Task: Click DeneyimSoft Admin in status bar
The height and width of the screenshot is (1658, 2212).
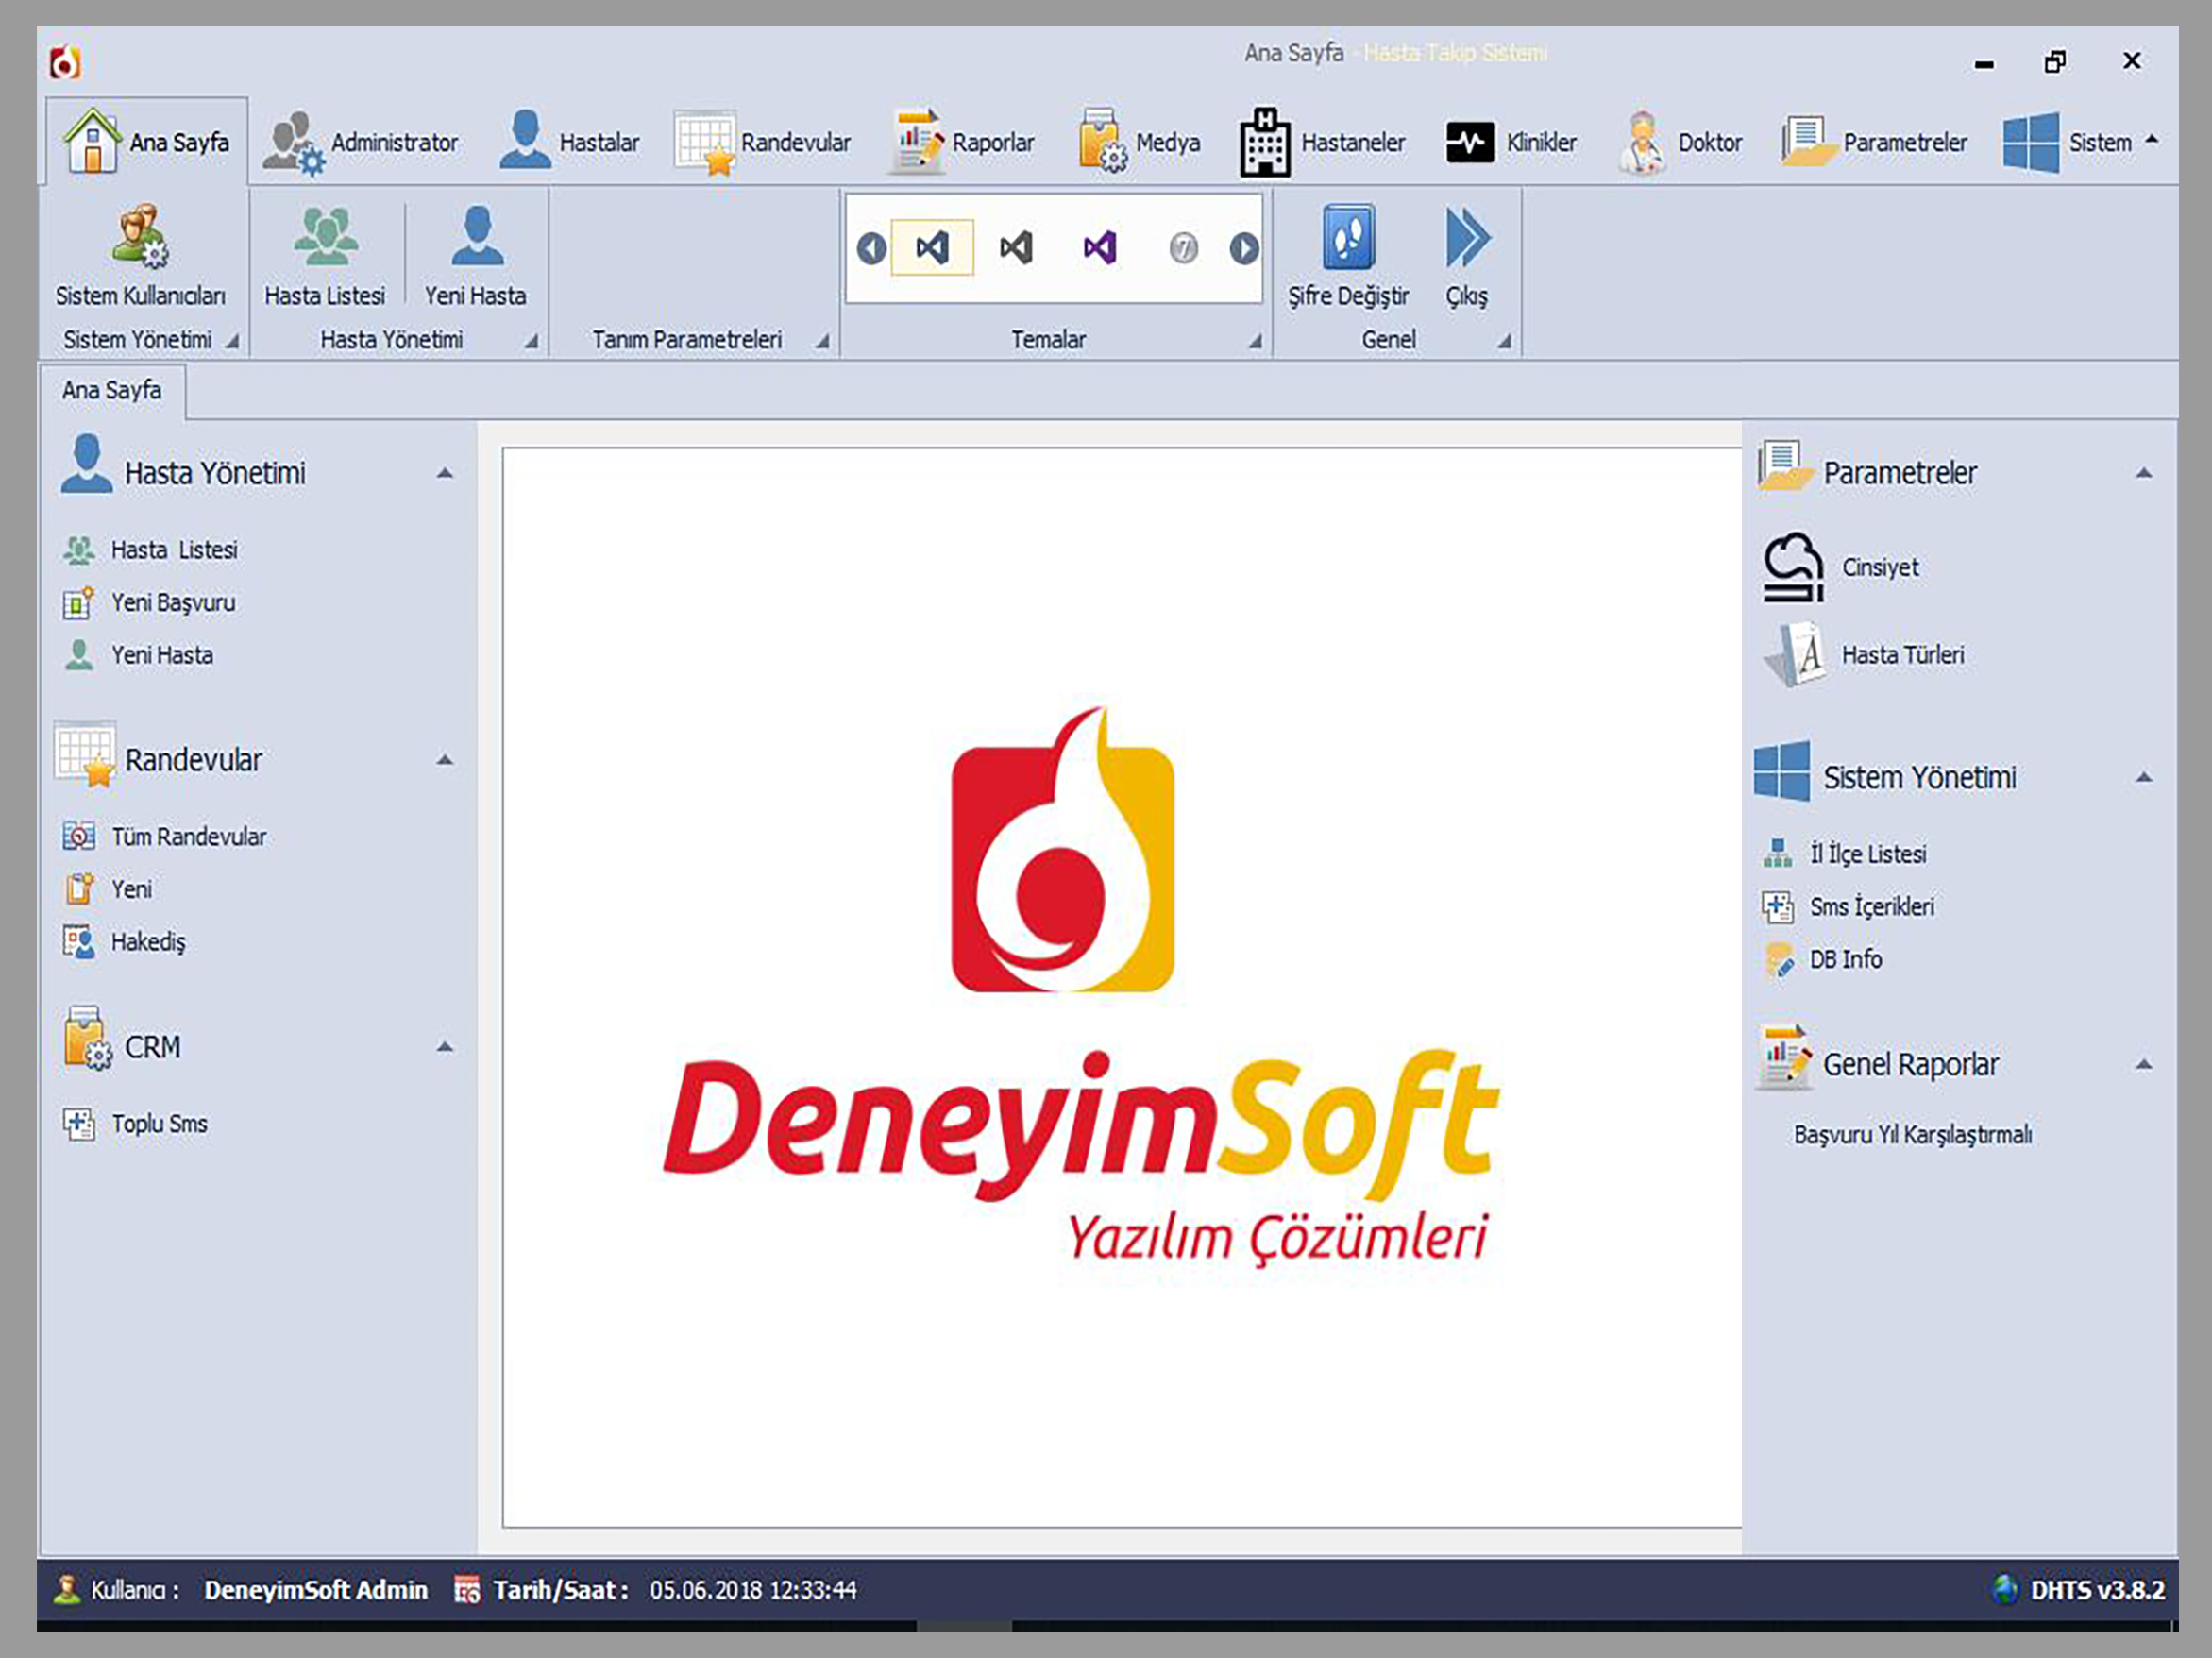Action: tap(316, 1590)
